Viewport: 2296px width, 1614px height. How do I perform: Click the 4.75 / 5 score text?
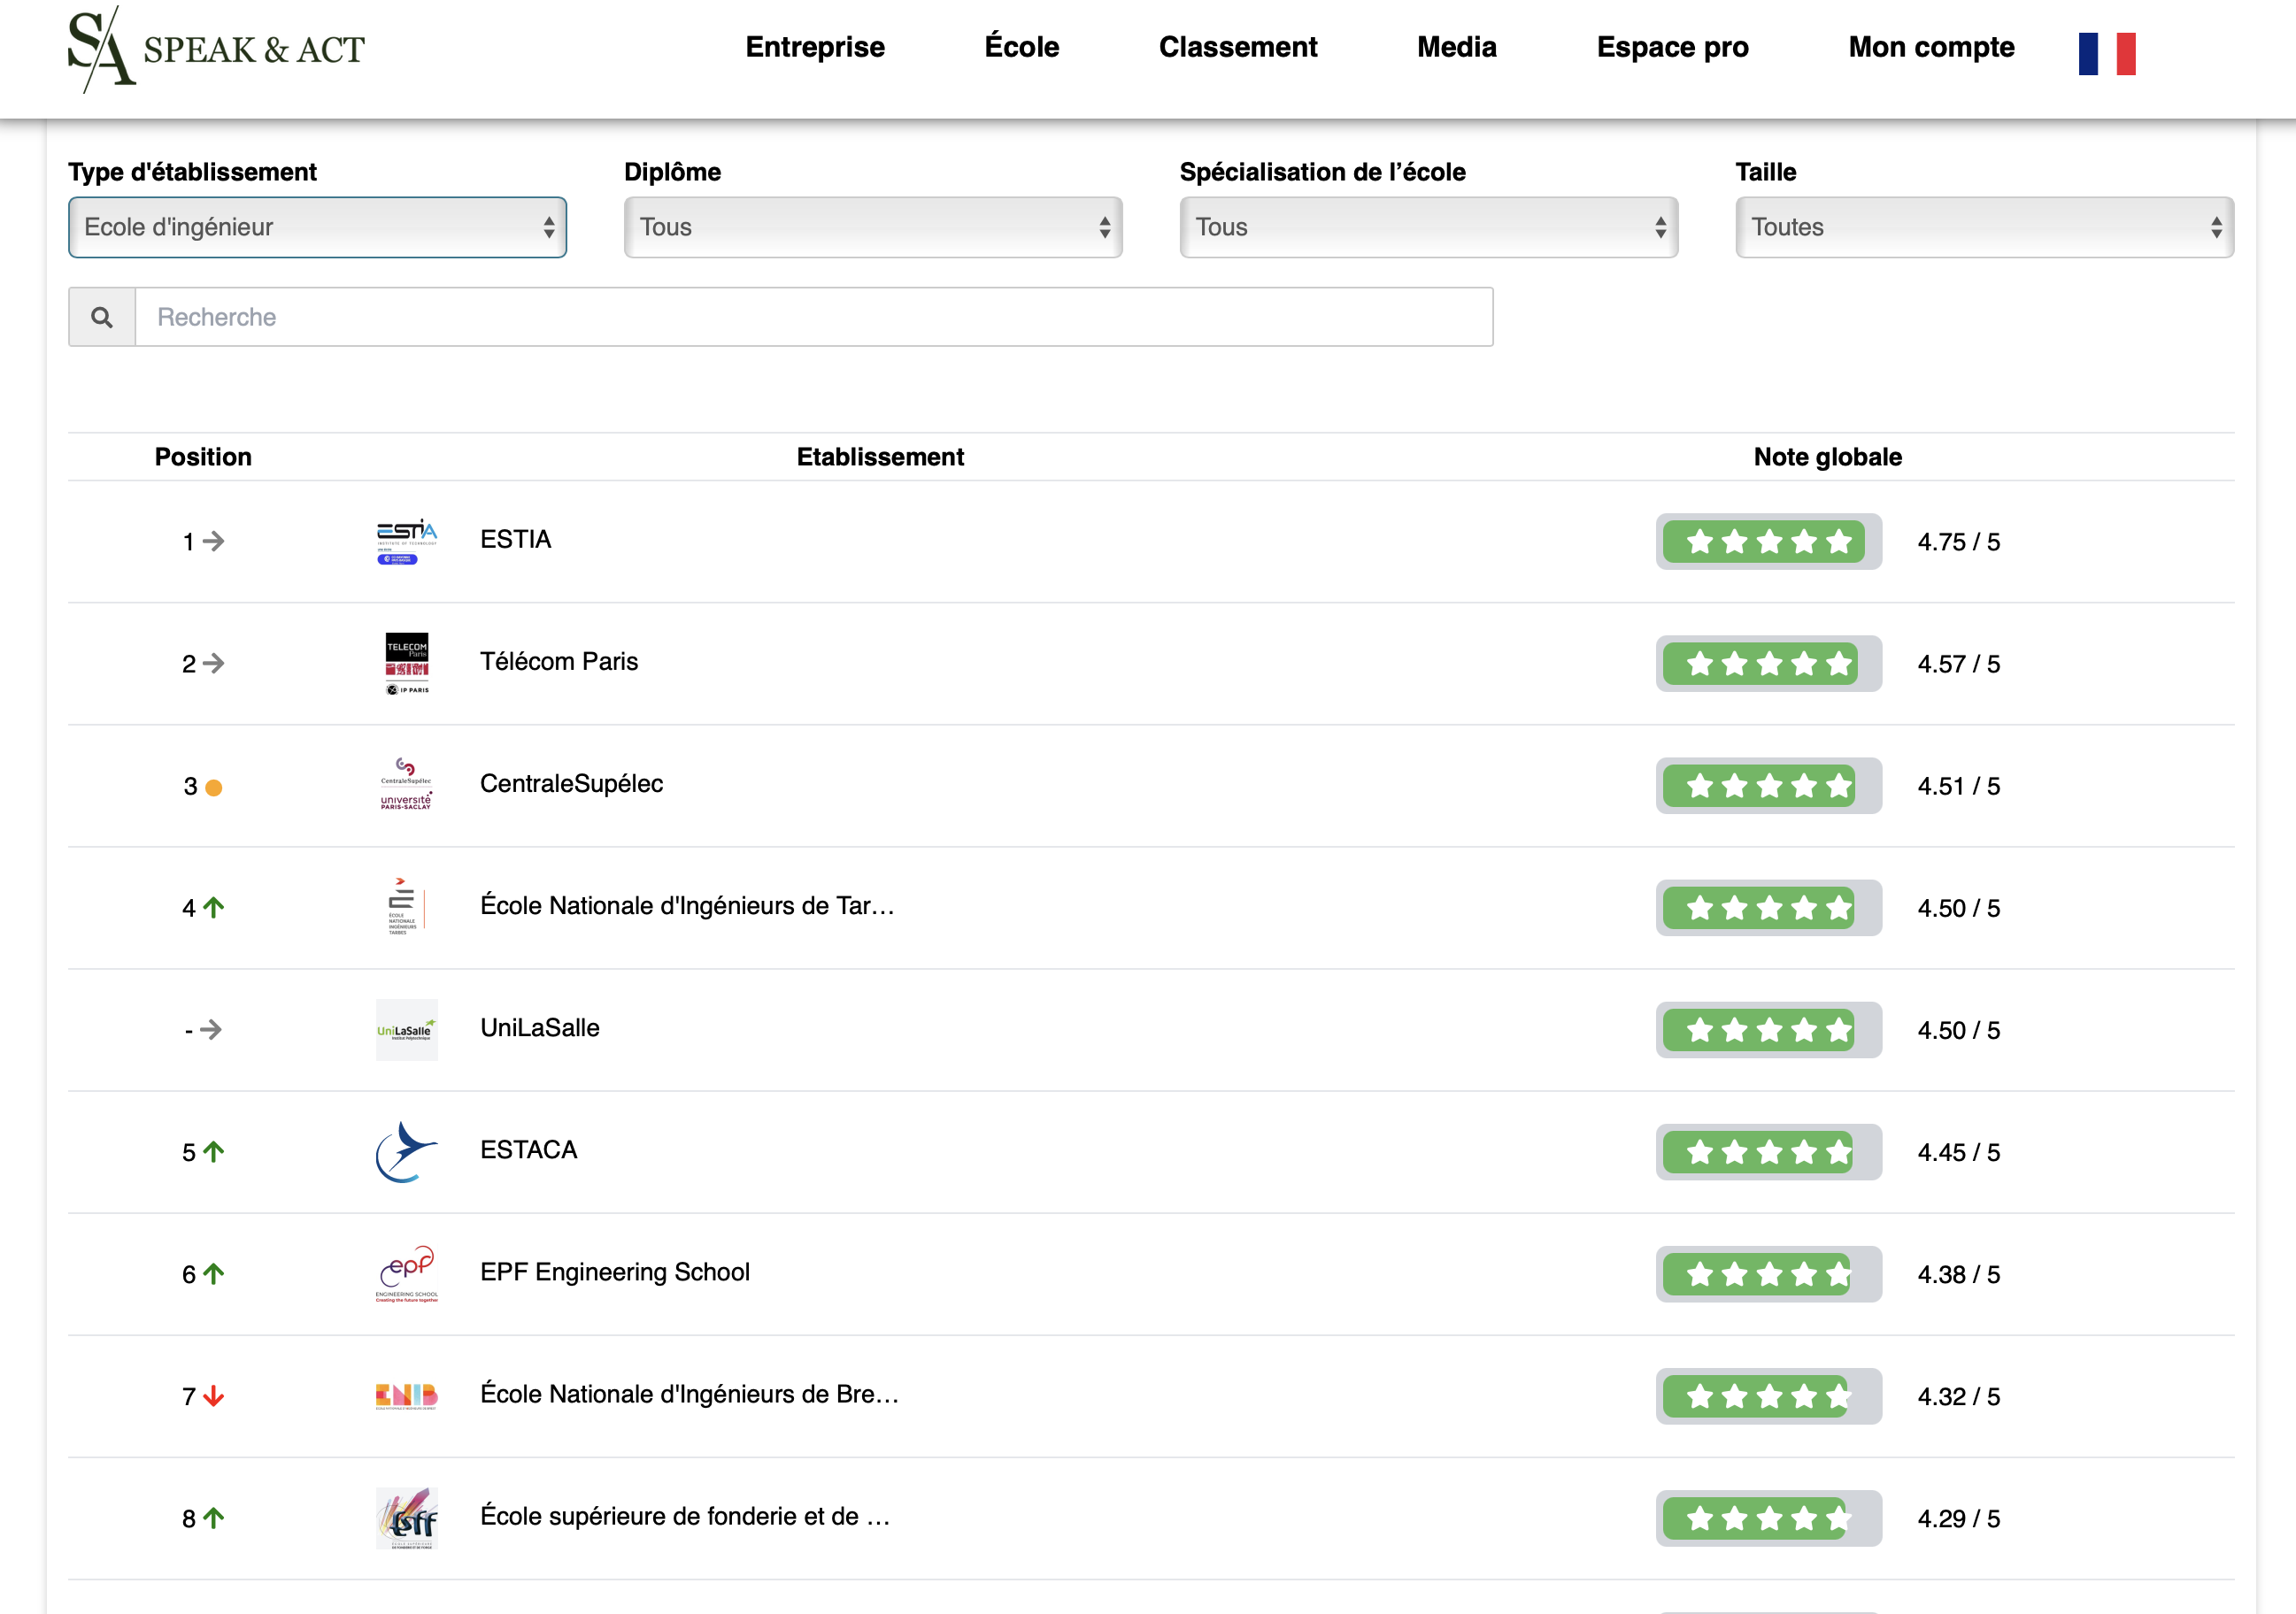1958,541
